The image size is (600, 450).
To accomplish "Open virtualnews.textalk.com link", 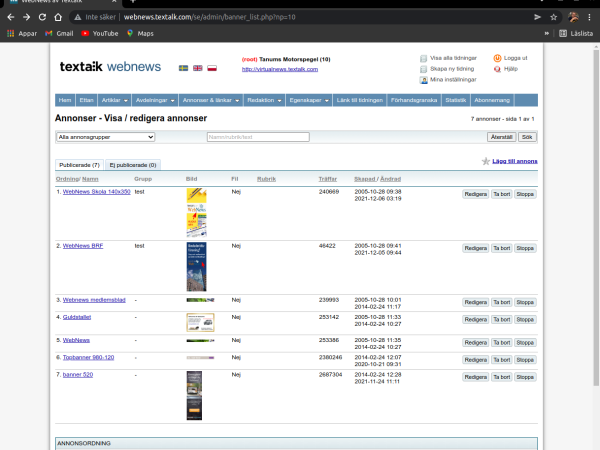I will tap(280, 69).
